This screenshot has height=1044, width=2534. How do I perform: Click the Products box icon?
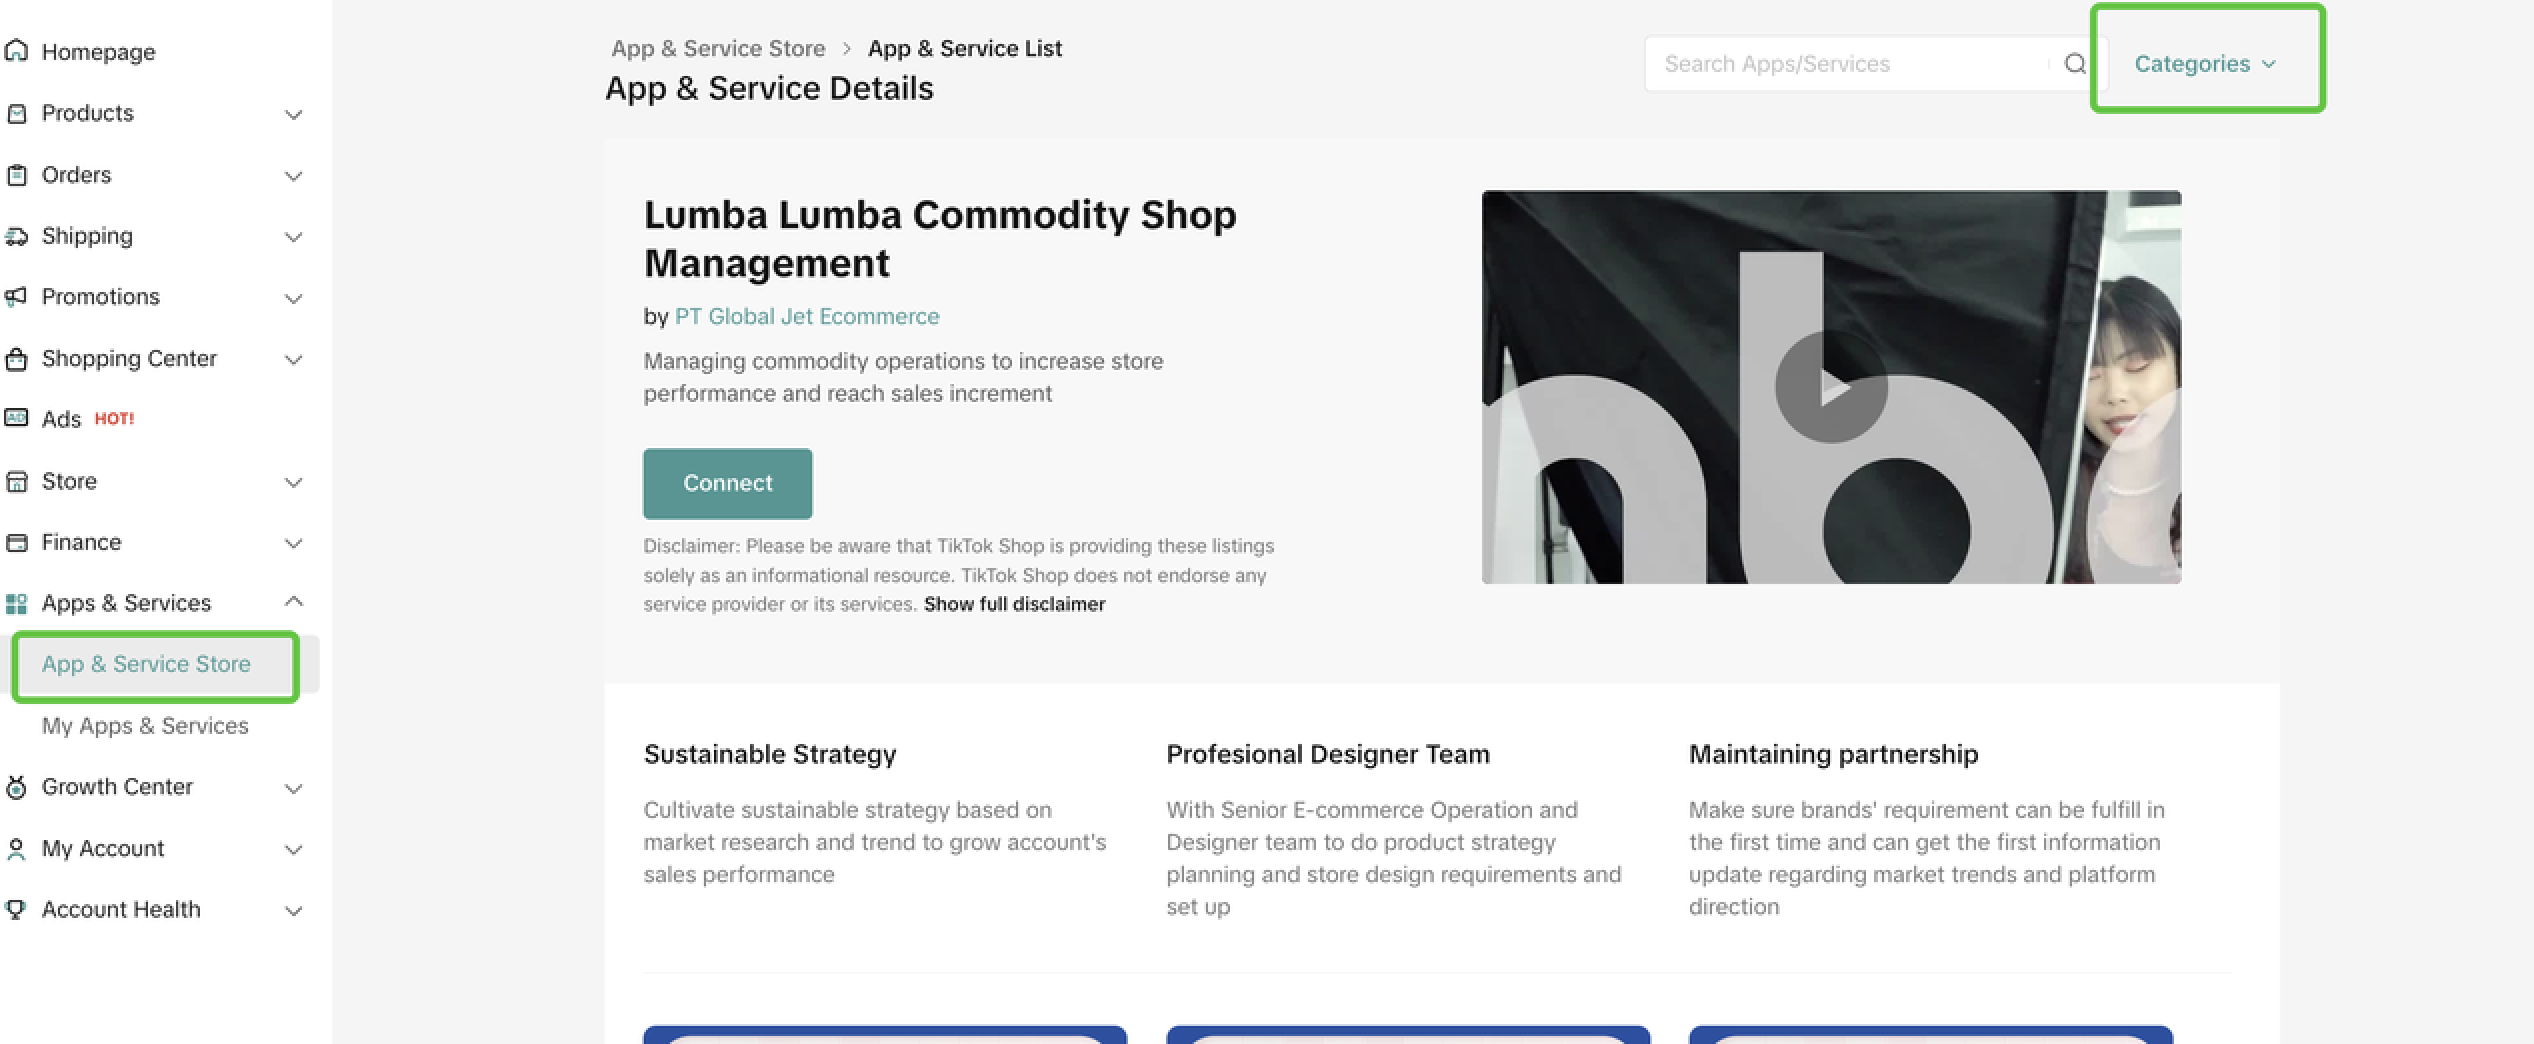click(15, 113)
